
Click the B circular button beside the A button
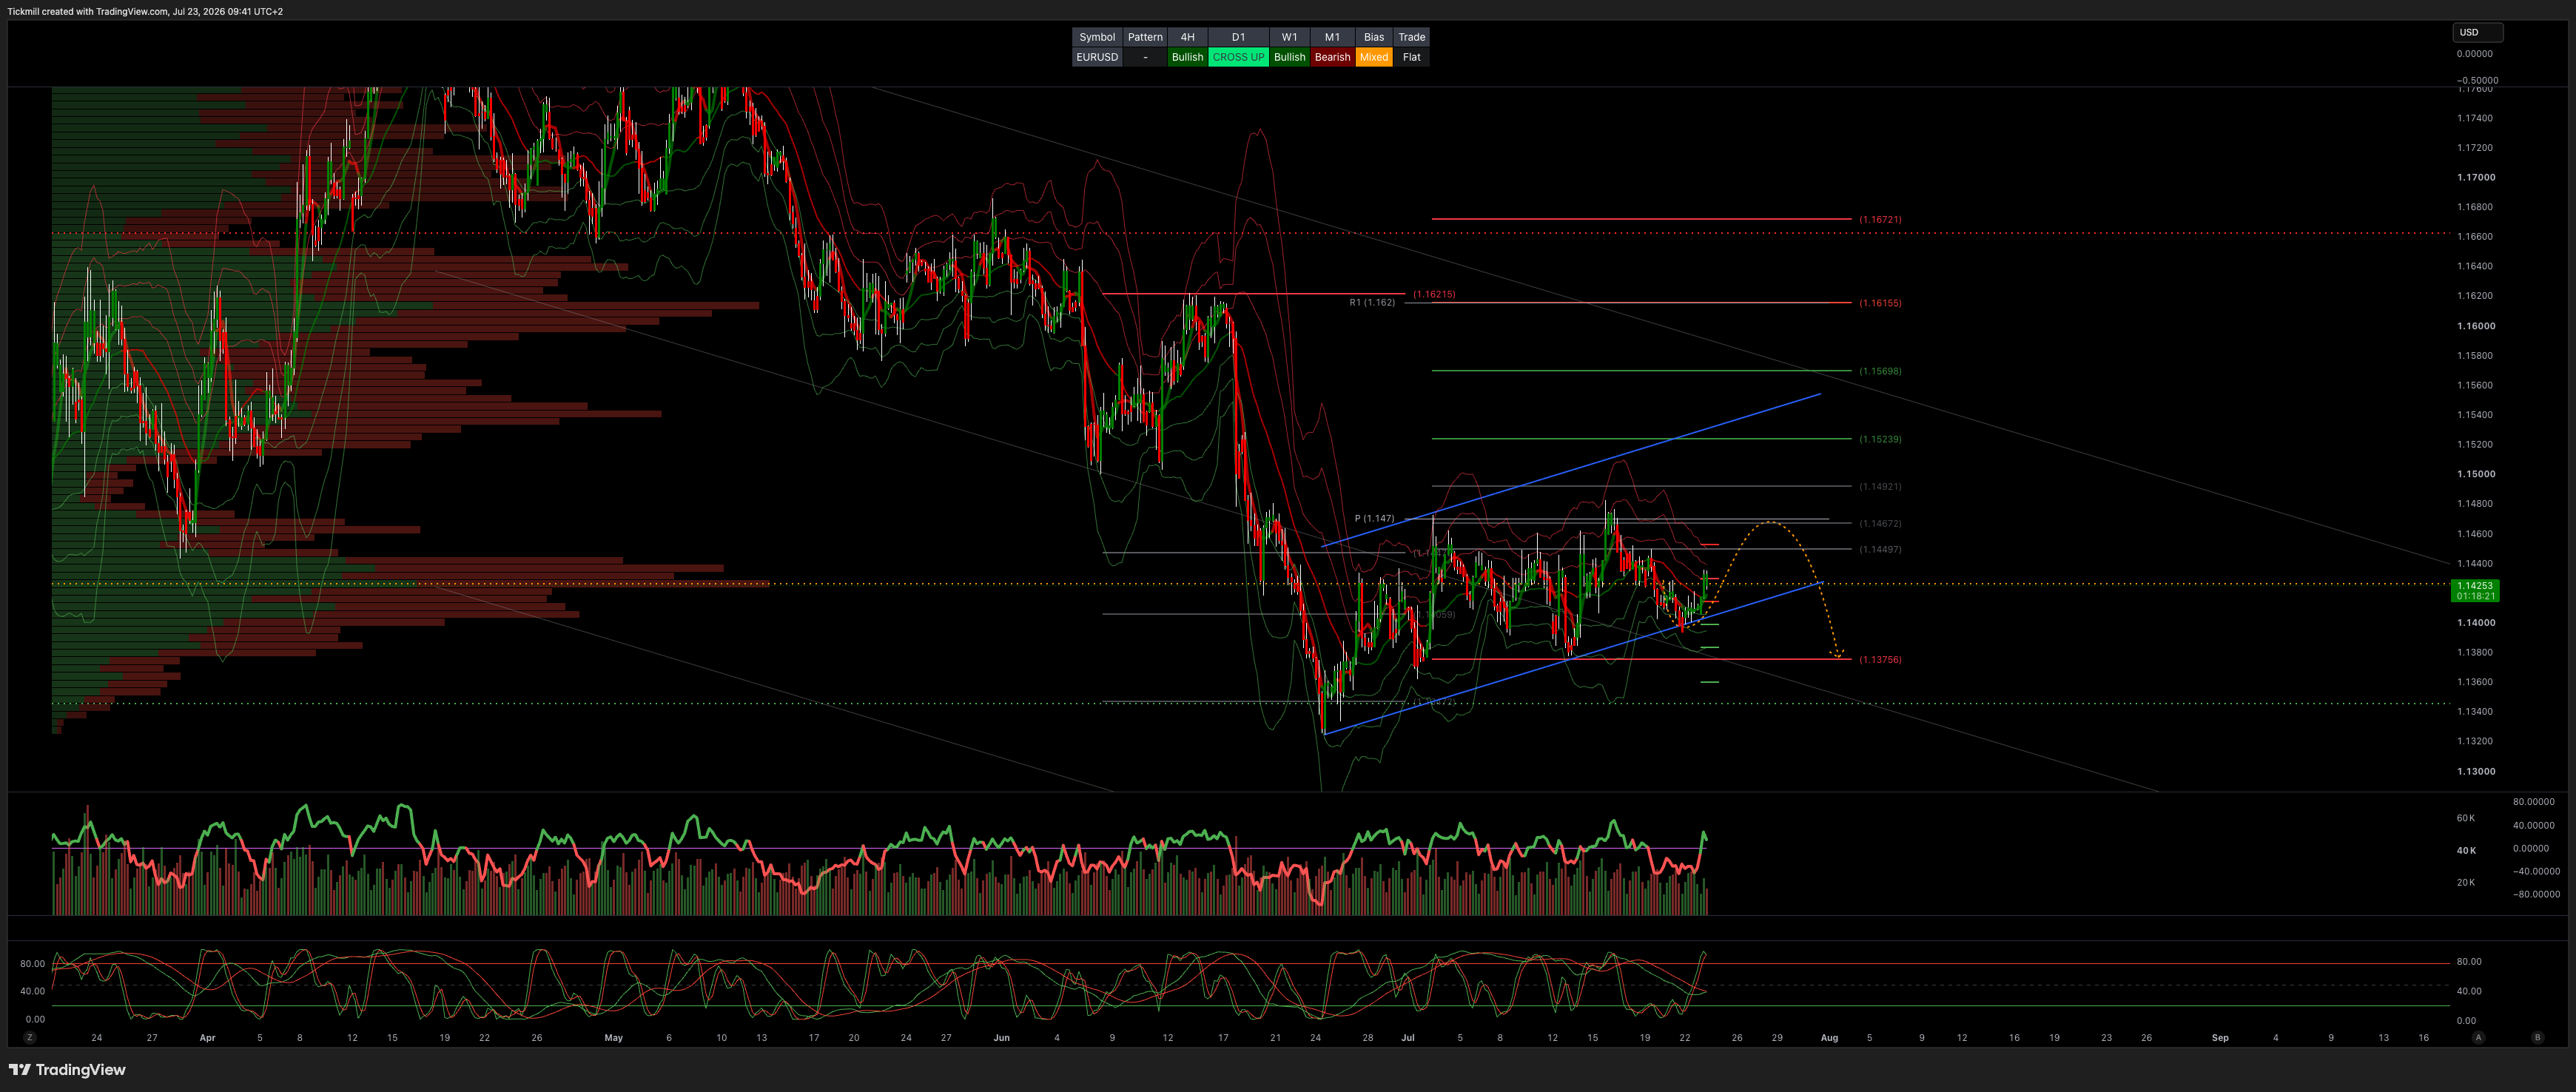tap(2537, 1038)
